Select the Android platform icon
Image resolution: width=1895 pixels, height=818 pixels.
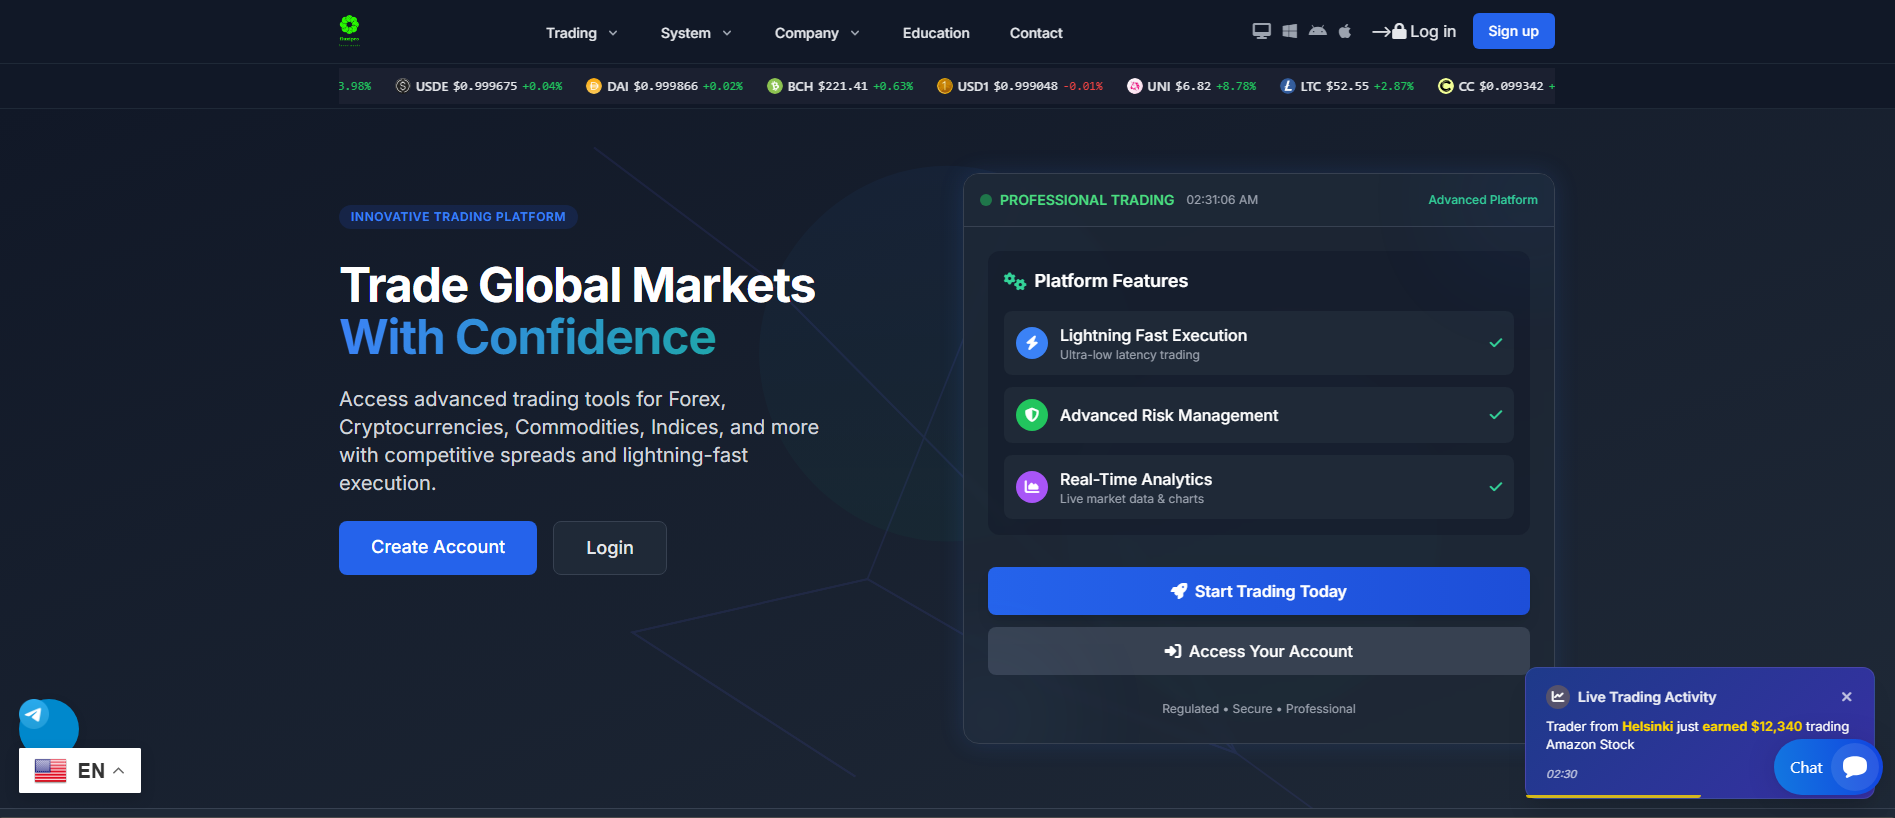click(x=1318, y=32)
